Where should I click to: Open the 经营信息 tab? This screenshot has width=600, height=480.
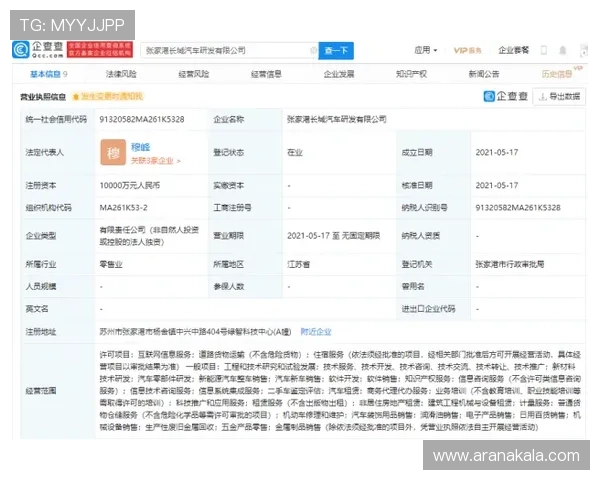click(266, 74)
